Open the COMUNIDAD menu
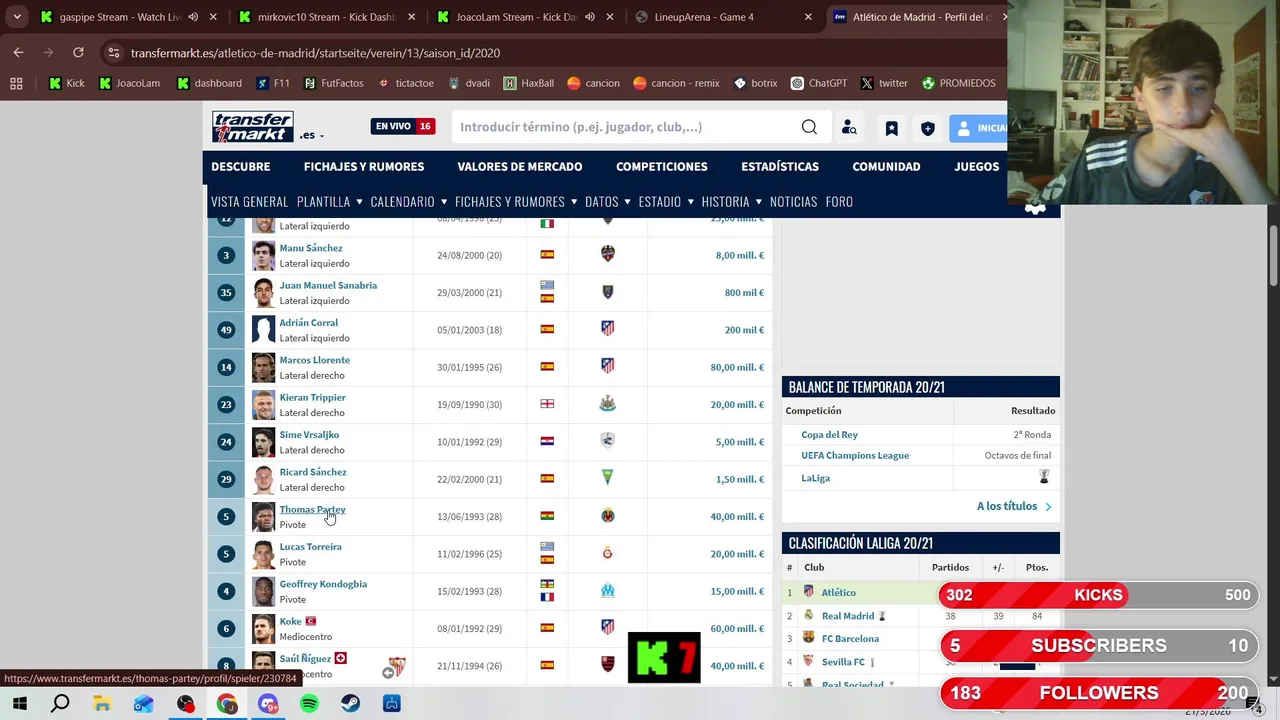1280x720 pixels. tap(886, 166)
